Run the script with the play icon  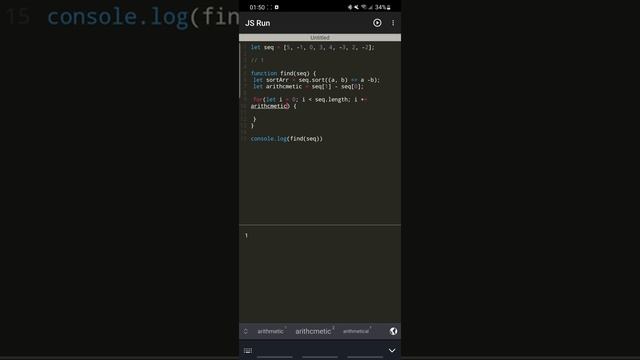tap(377, 23)
